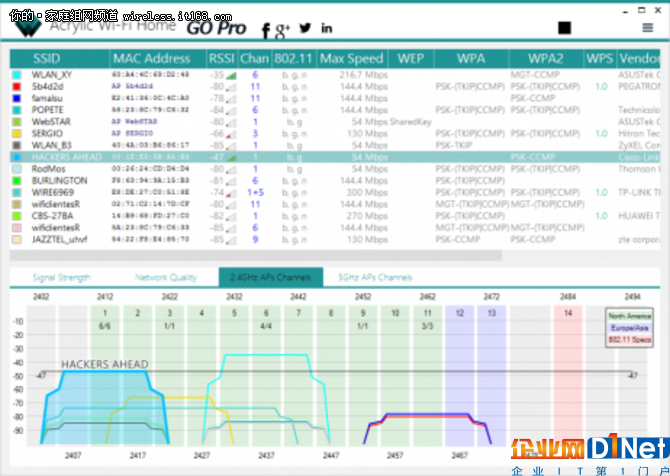Click the green color swatch for WebSTAR
670x476 pixels.
click(17, 122)
